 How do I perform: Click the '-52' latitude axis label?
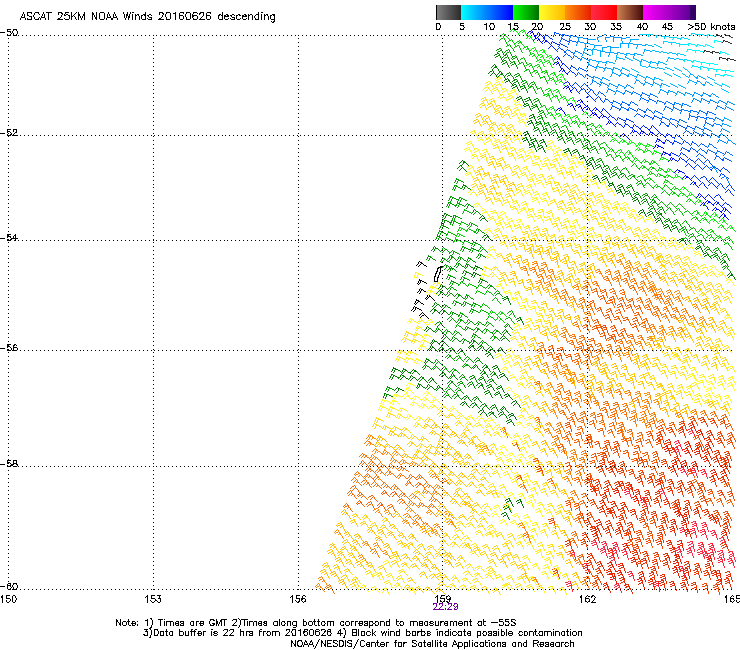[x=9, y=133]
